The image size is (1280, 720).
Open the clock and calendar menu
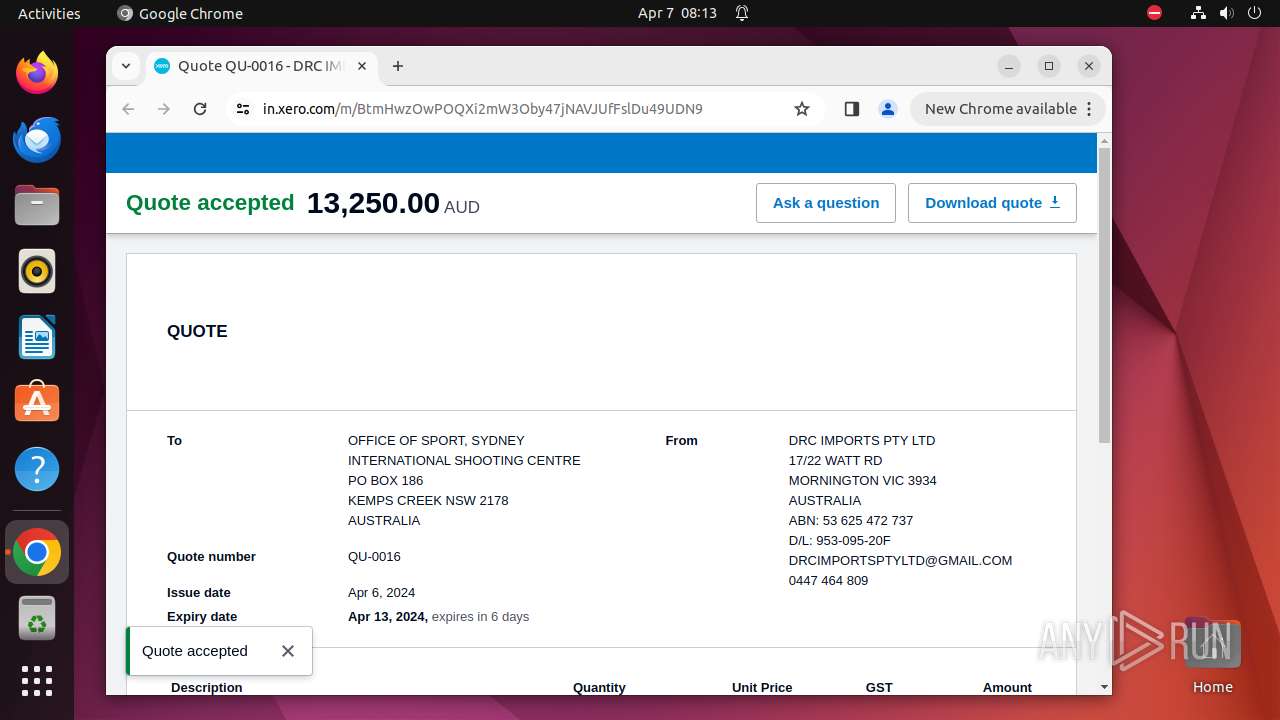tap(677, 13)
